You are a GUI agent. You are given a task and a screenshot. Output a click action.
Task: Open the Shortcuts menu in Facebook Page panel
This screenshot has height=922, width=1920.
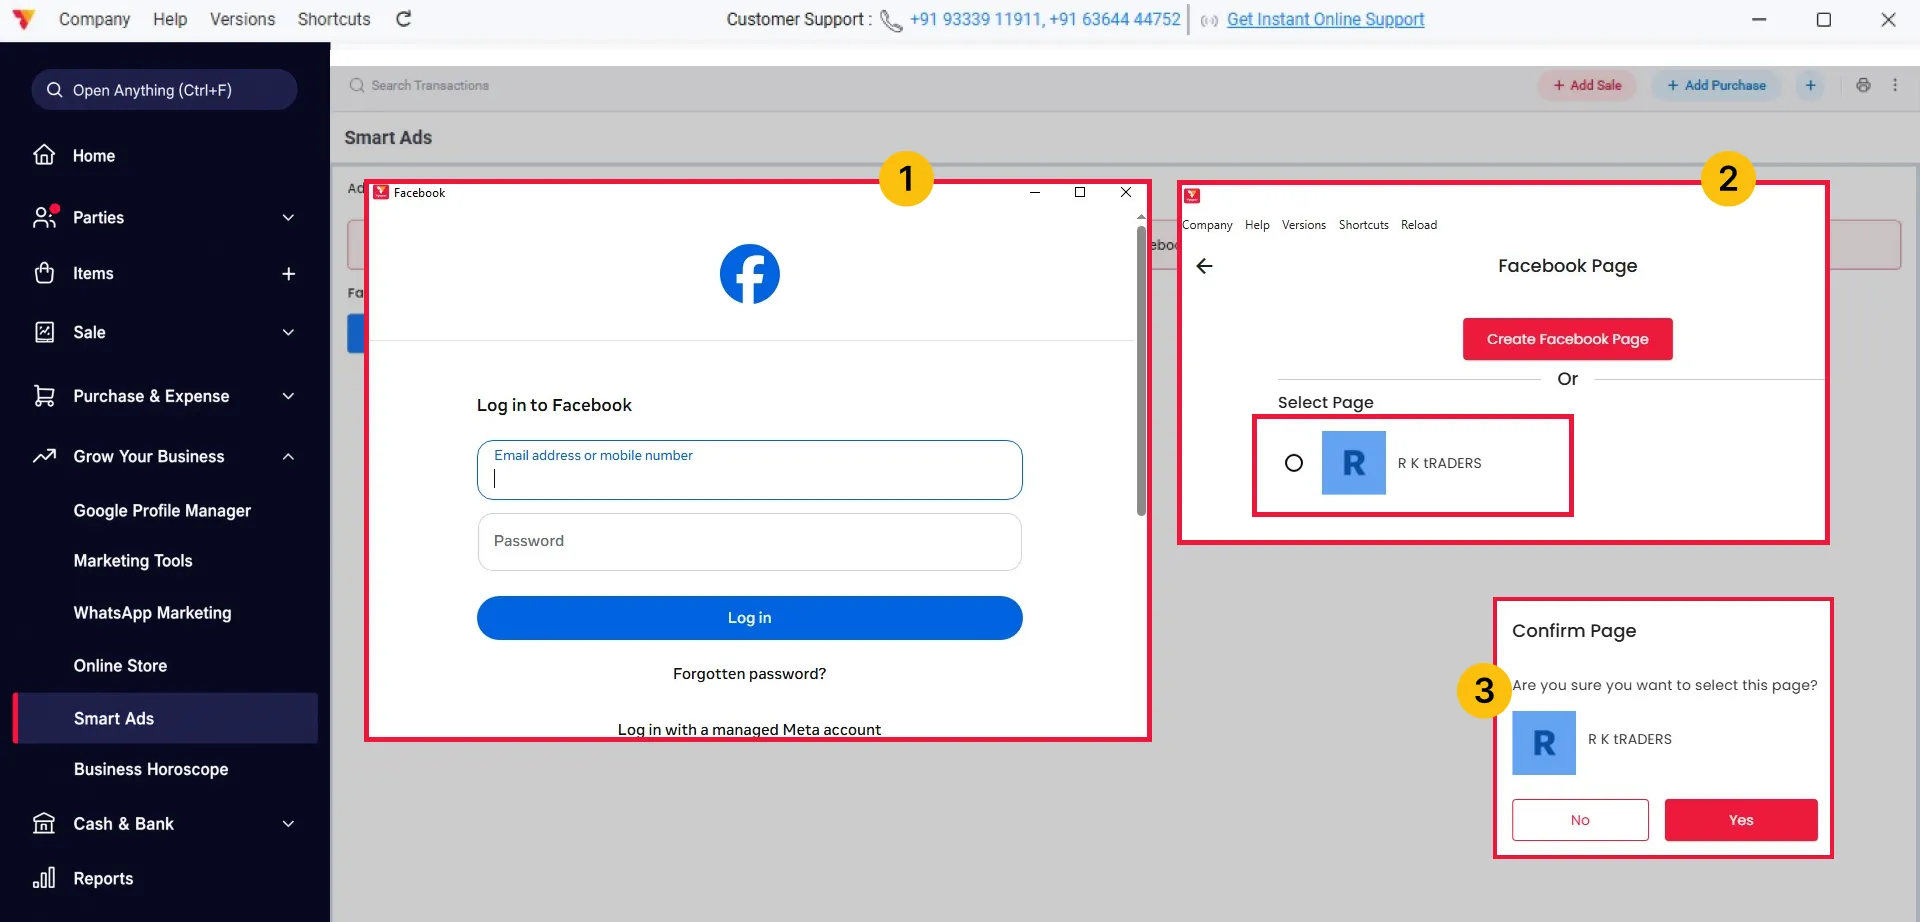1363,225
